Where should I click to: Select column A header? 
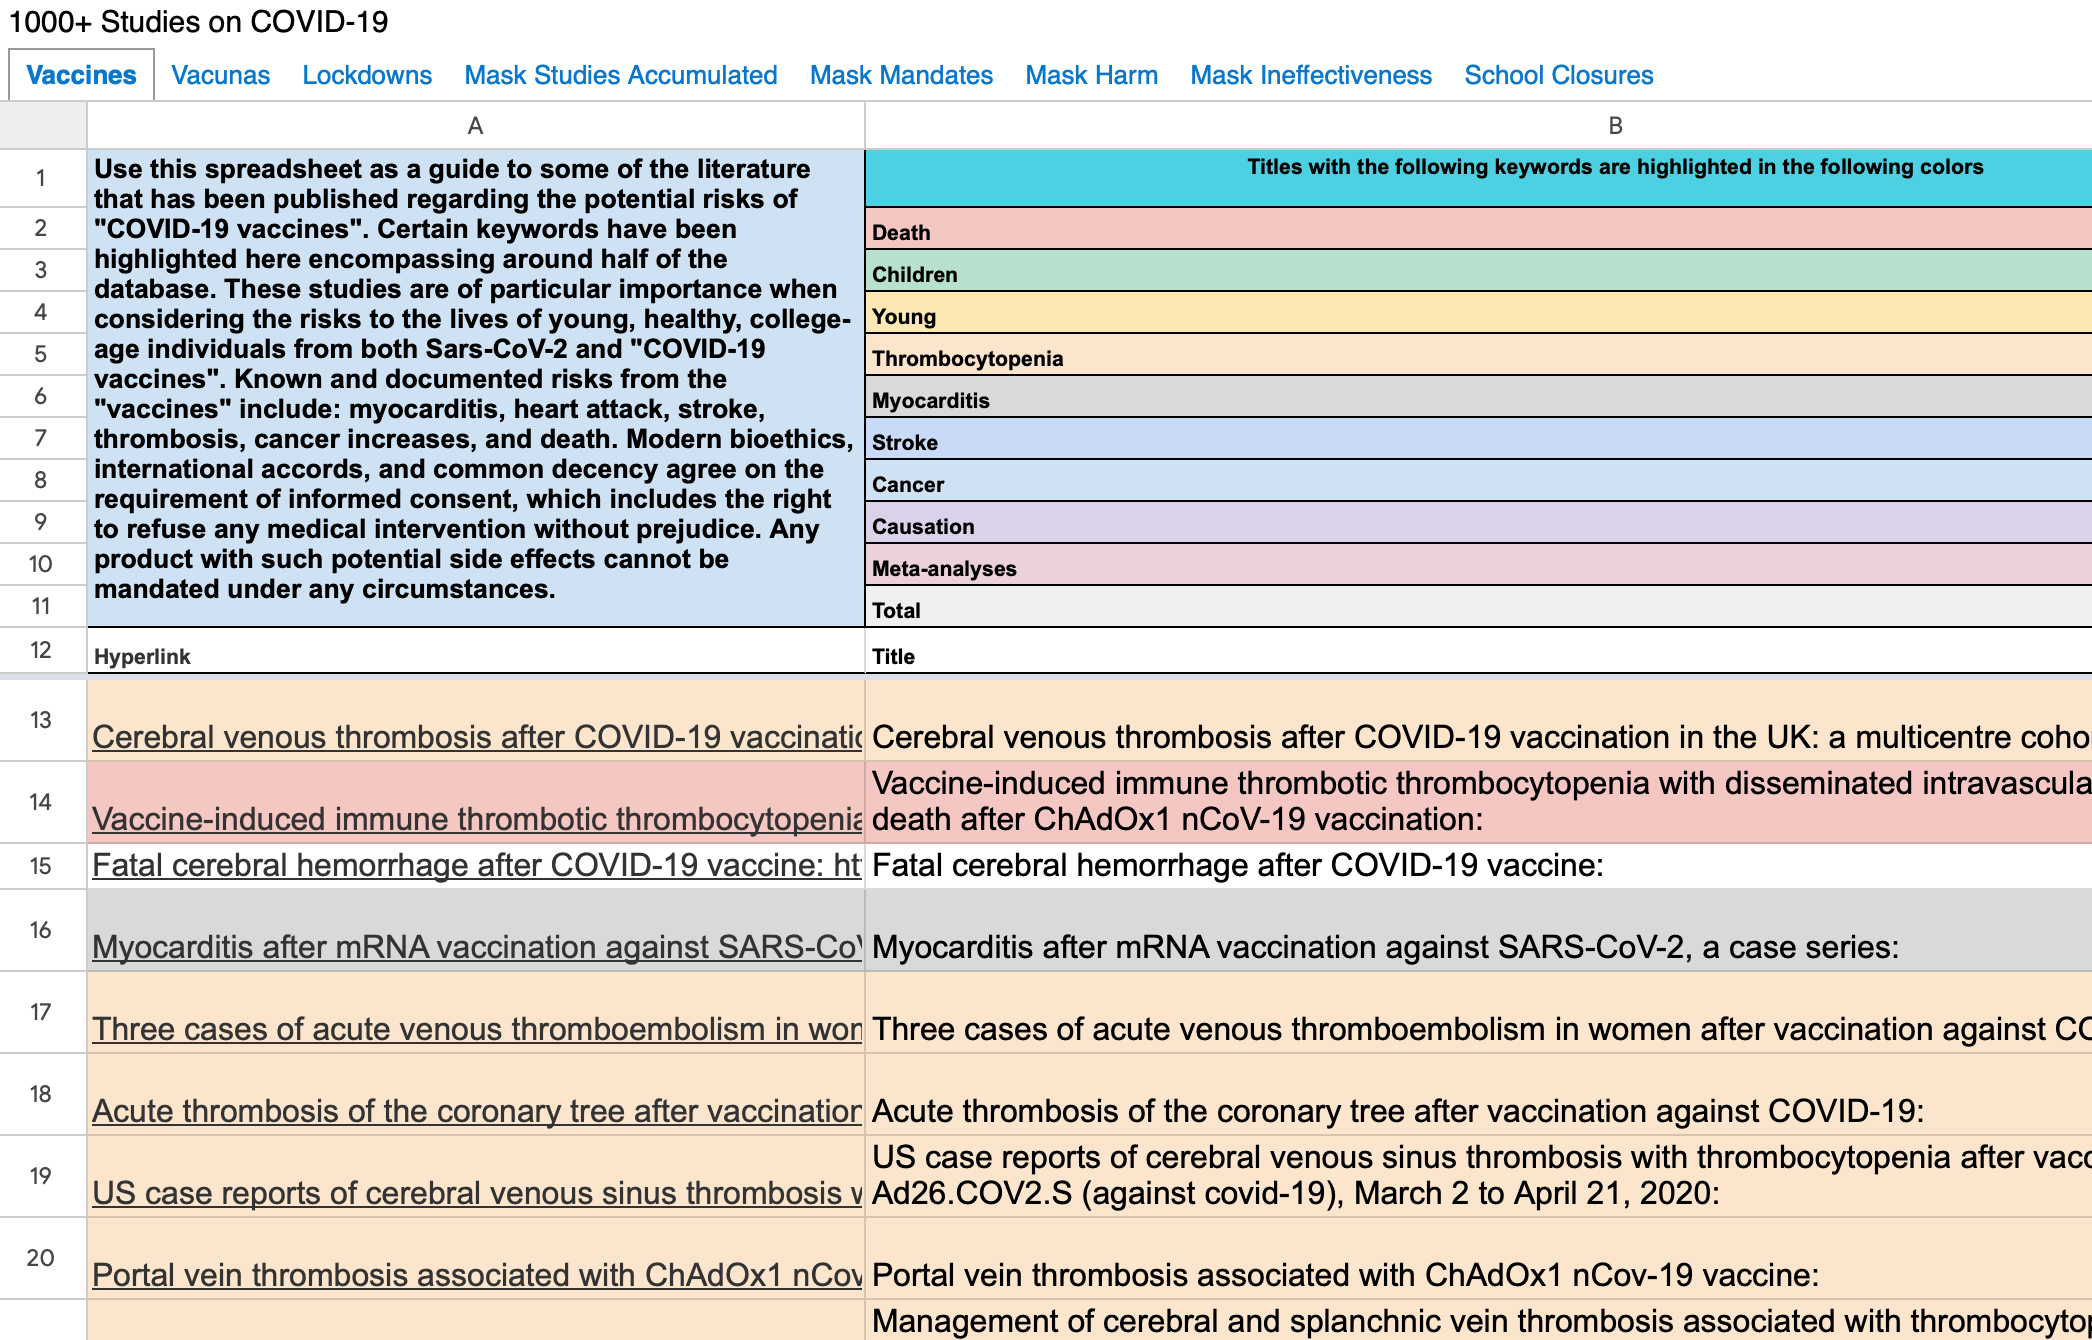pyautogui.click(x=475, y=126)
